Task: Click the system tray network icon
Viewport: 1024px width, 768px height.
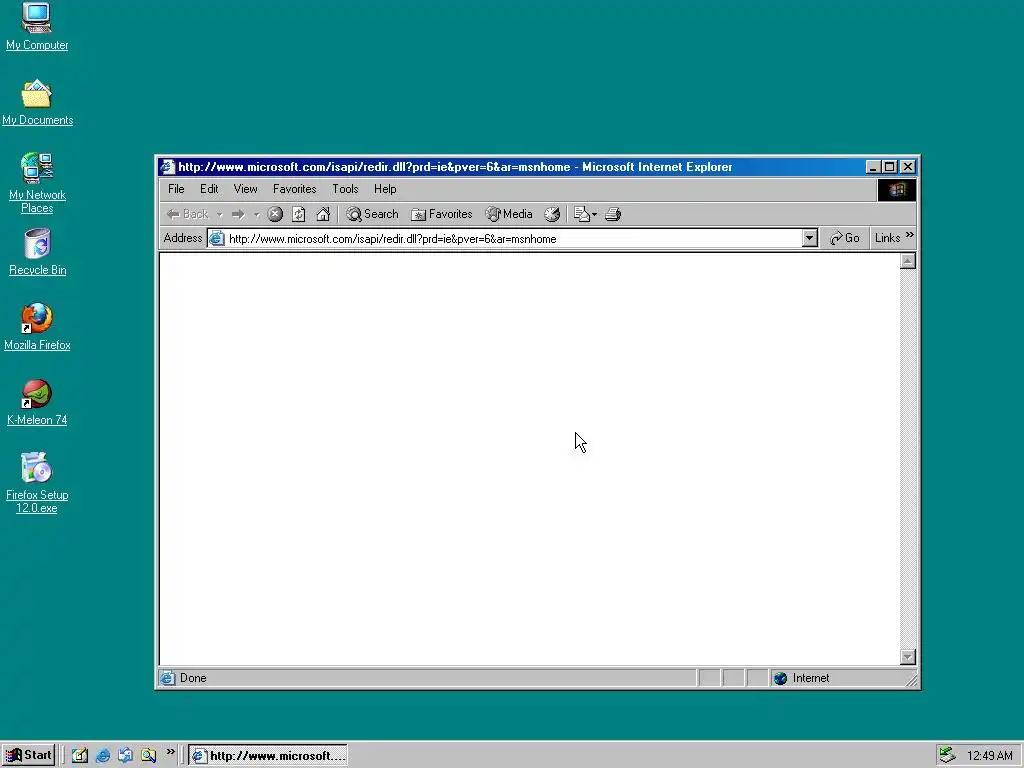Action: (x=947, y=756)
